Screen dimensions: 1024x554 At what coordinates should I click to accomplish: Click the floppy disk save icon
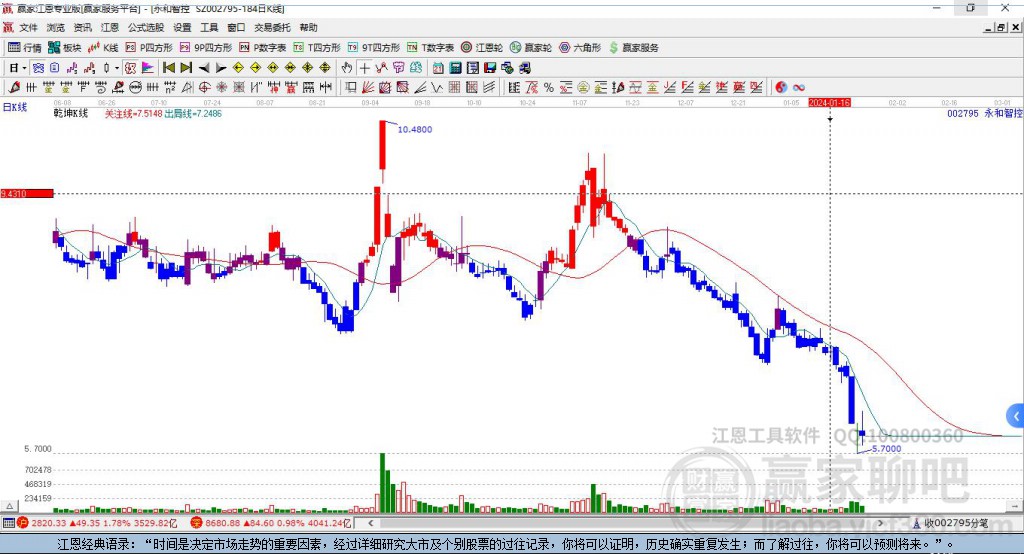pos(490,68)
